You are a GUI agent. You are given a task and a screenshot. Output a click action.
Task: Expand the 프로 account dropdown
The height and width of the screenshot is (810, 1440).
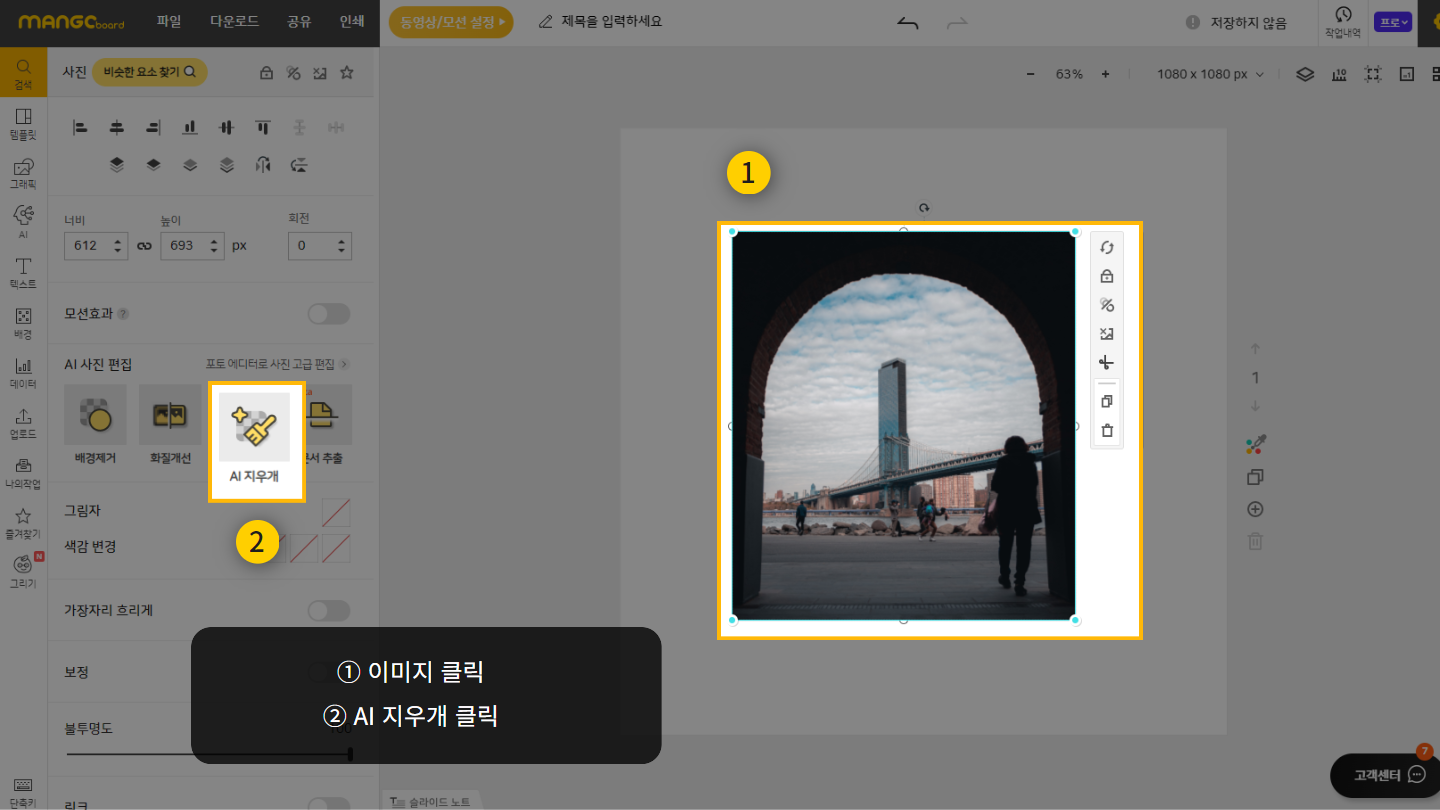point(1393,22)
